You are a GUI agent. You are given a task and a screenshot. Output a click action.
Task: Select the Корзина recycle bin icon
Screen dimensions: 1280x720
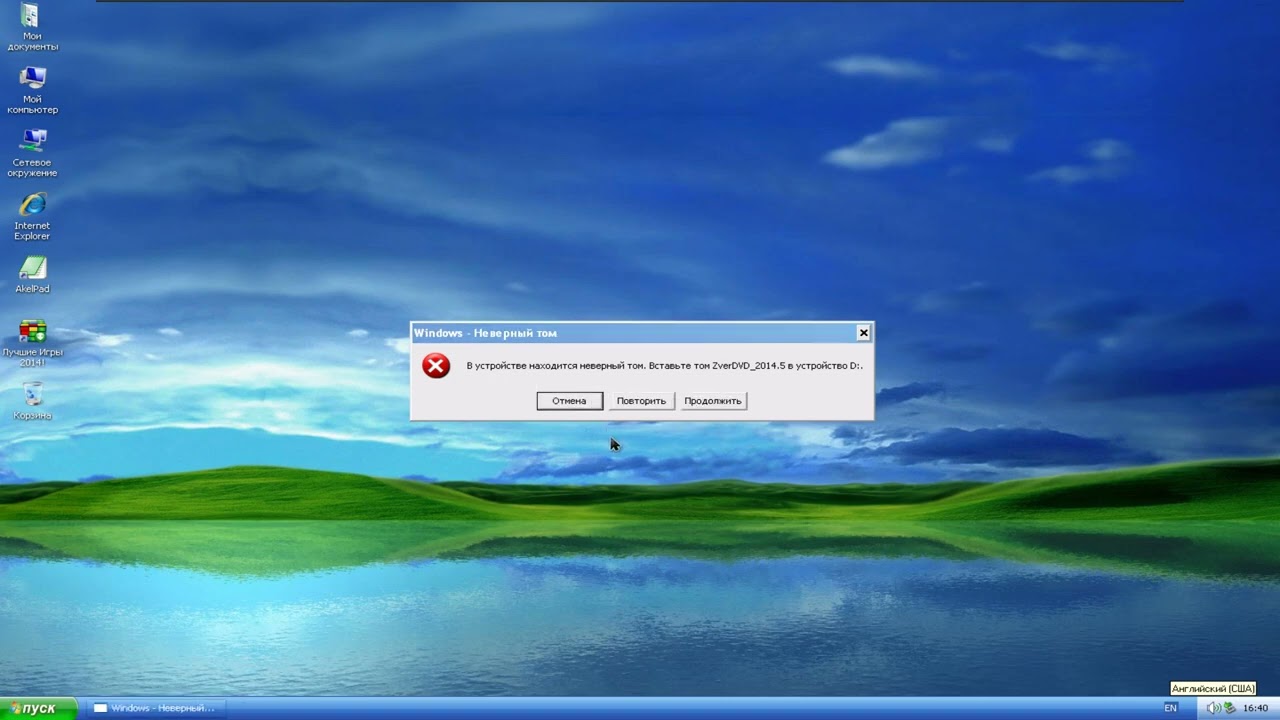point(32,401)
